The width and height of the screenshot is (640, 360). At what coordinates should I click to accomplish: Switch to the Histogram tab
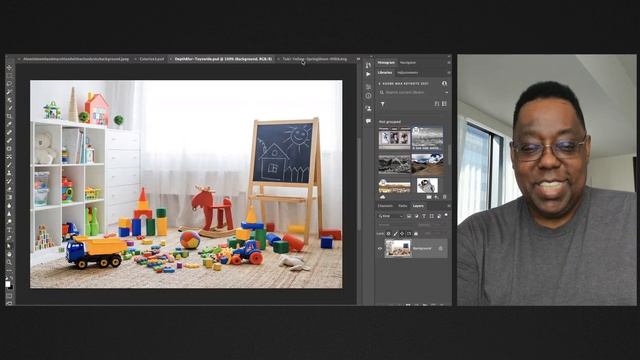coord(386,62)
